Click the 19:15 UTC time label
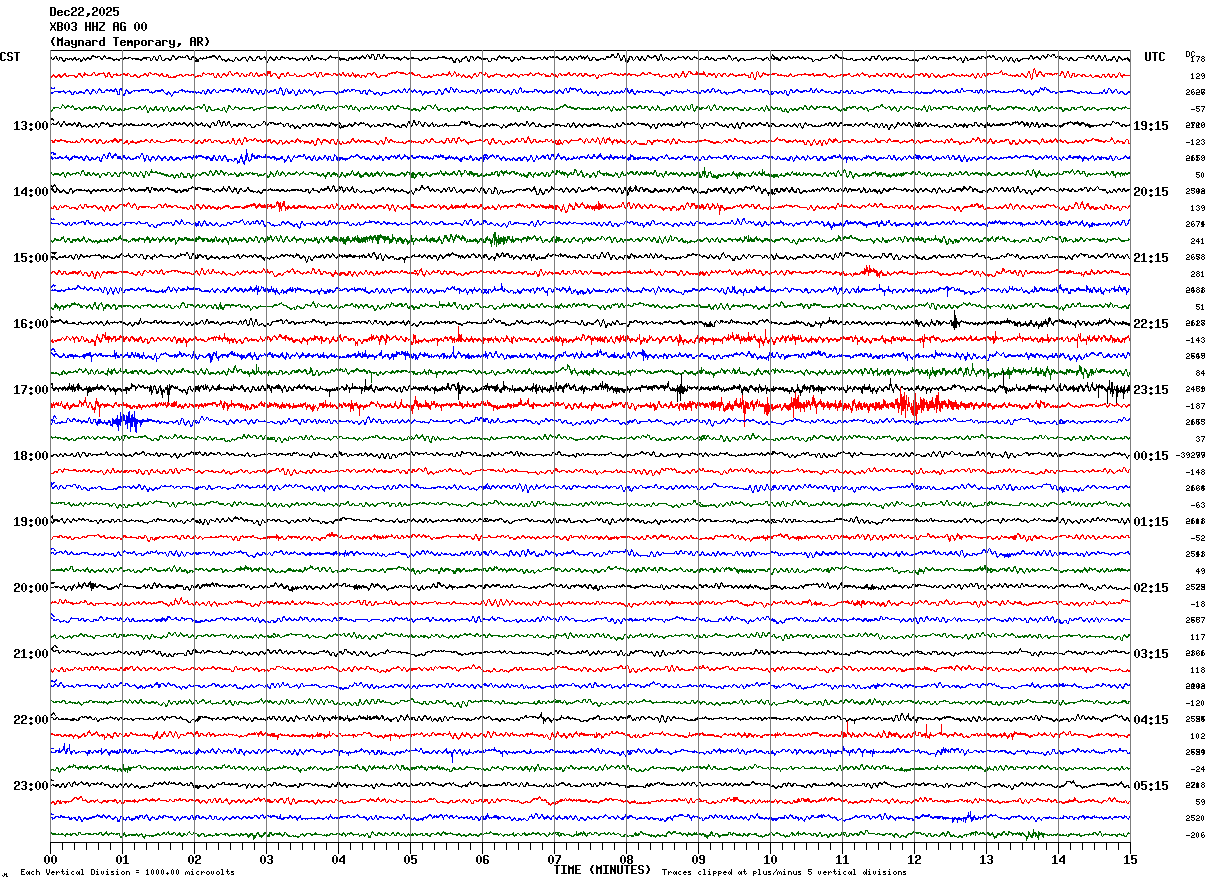Screen dimensions: 1210x886 1151,126
